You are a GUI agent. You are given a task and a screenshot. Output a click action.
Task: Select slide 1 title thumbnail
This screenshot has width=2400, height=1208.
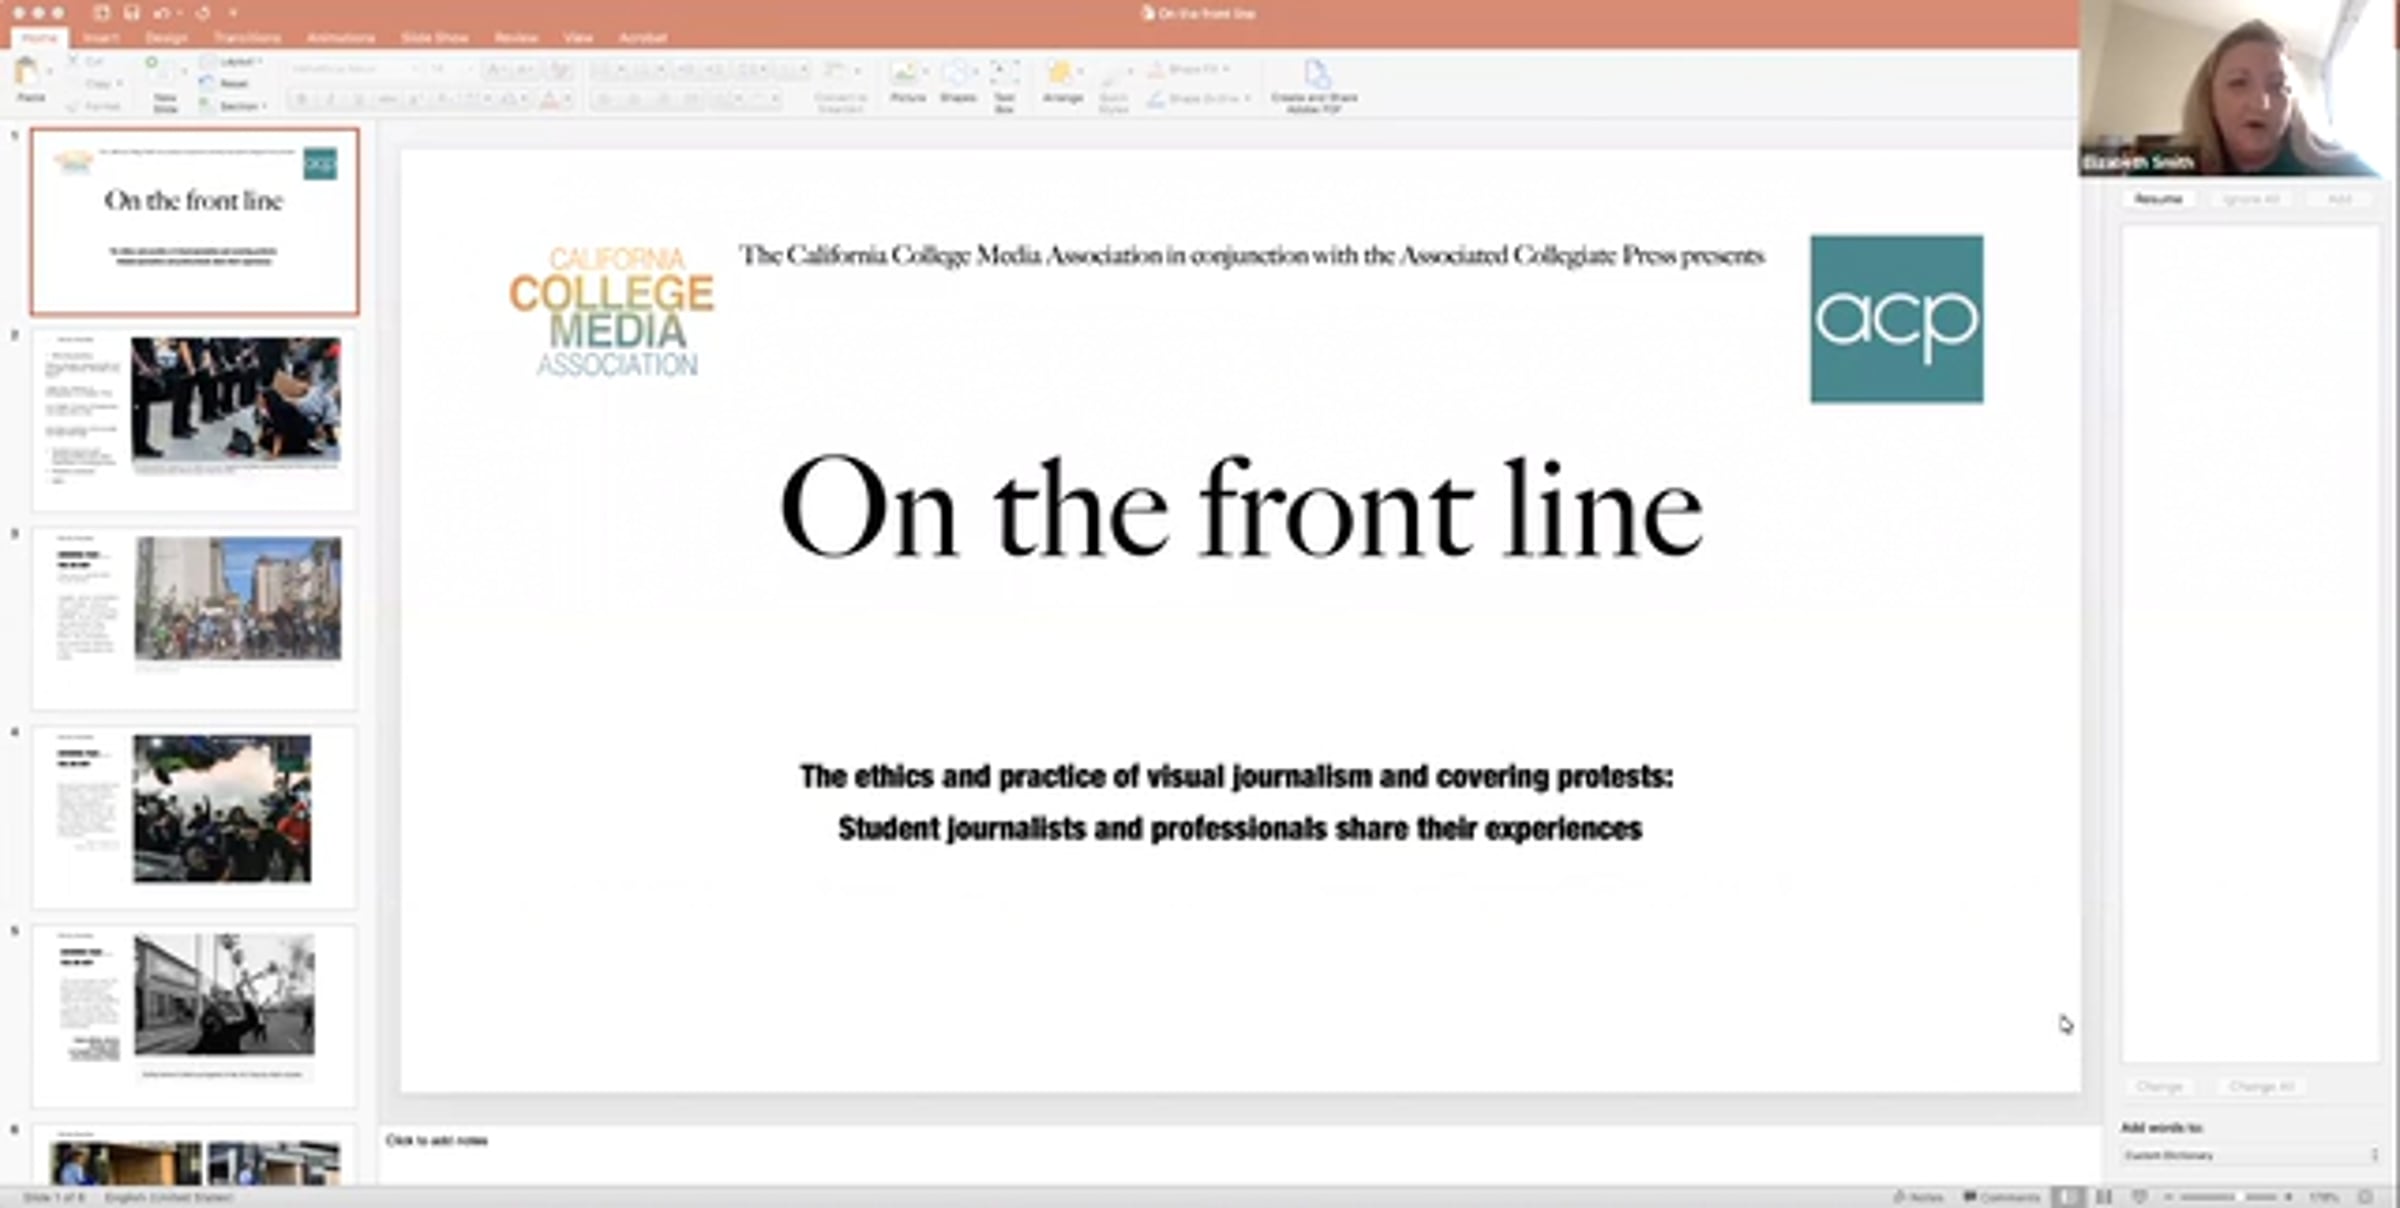194,221
